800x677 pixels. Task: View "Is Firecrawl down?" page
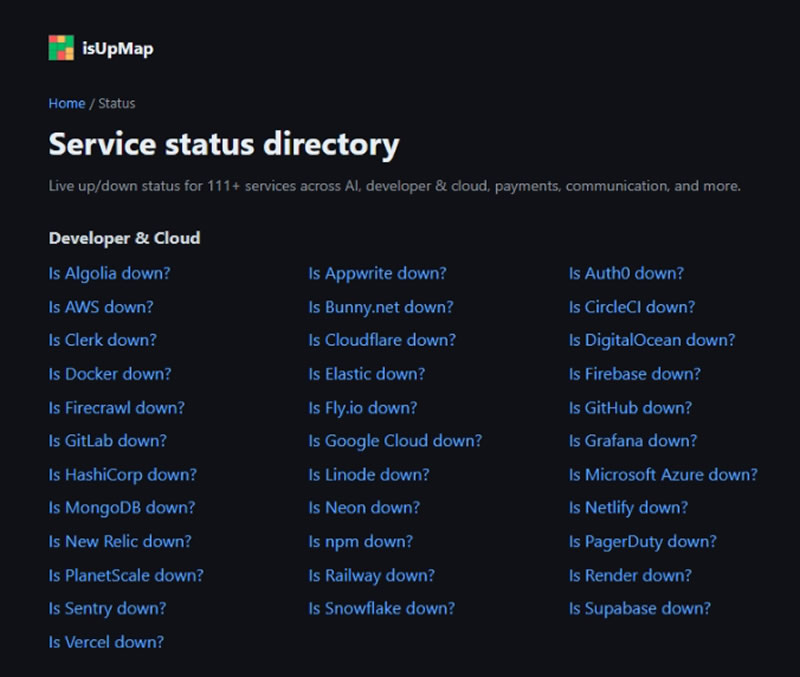pyautogui.click(x=116, y=408)
